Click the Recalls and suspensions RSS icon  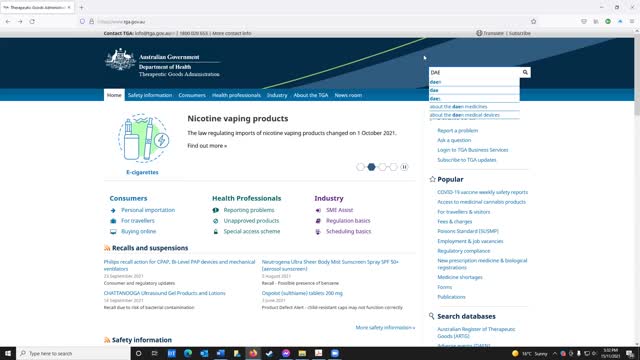tap(107, 248)
